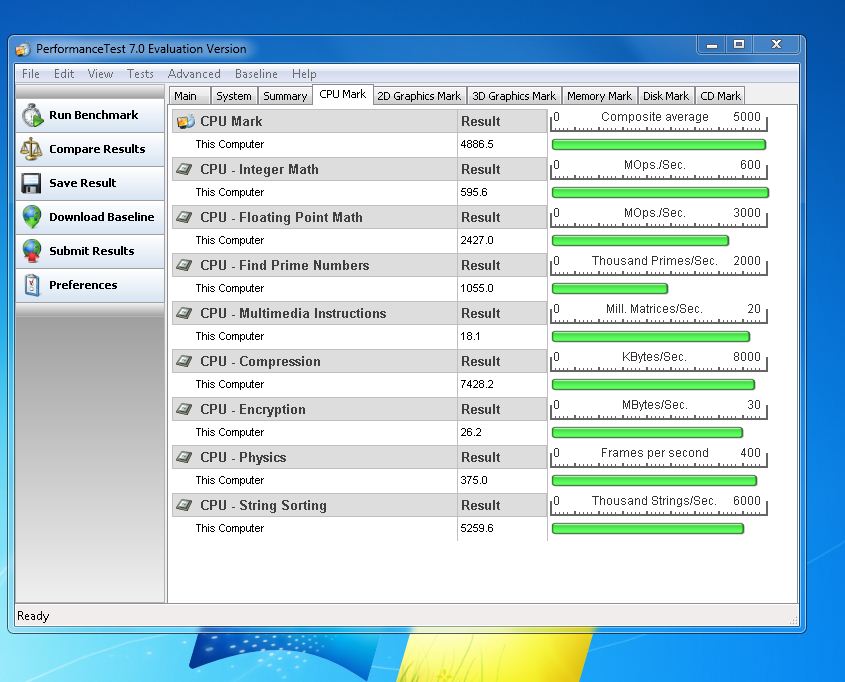The image size is (845, 682).
Task: Click the chip icon beside CPU - Encryption
Action: (184, 409)
